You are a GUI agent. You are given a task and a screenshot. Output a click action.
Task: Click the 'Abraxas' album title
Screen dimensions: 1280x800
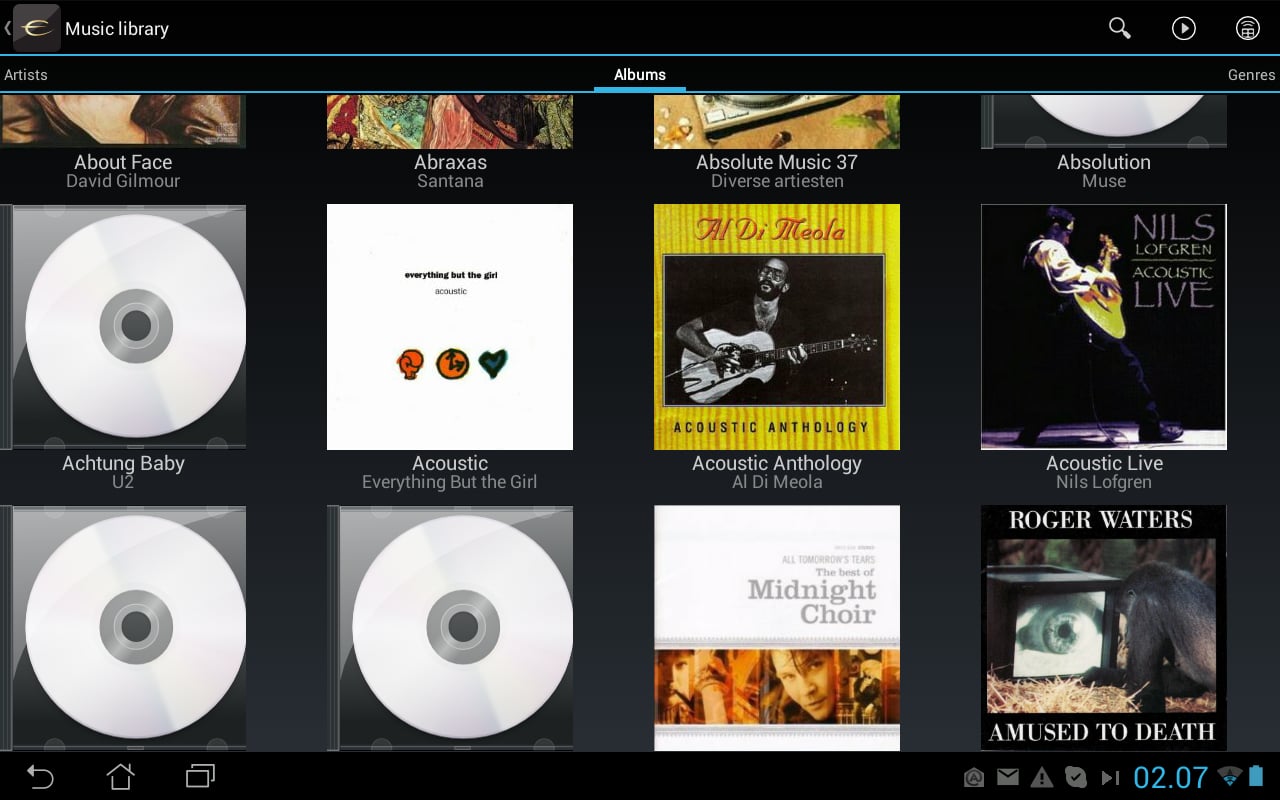point(450,162)
